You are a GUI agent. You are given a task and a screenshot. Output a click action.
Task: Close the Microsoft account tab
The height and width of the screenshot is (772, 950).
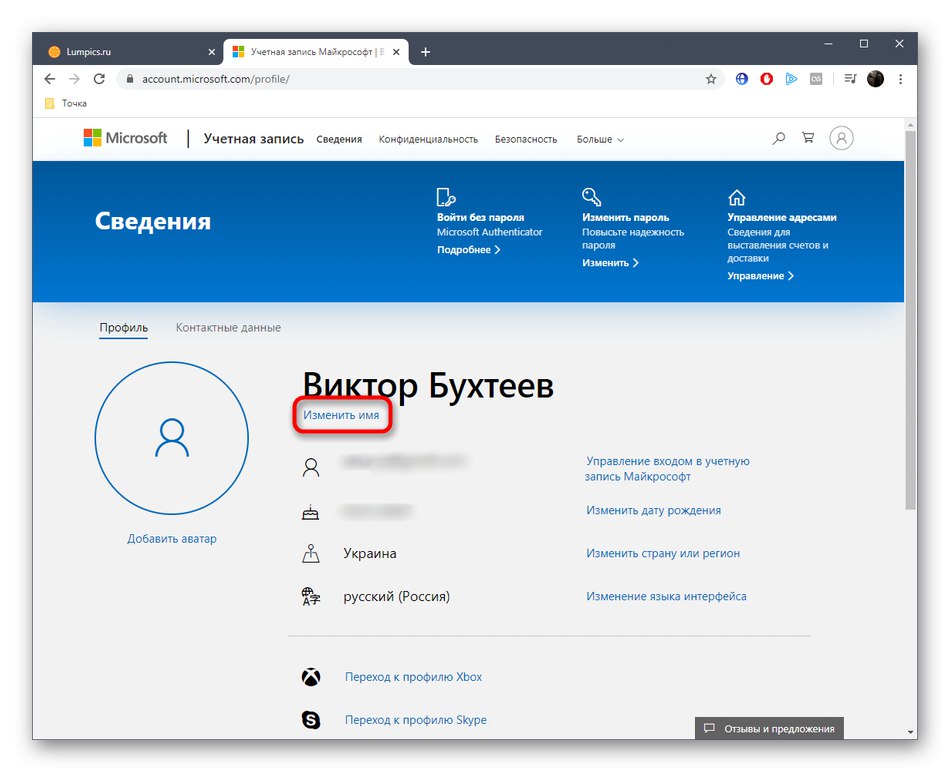coord(396,52)
